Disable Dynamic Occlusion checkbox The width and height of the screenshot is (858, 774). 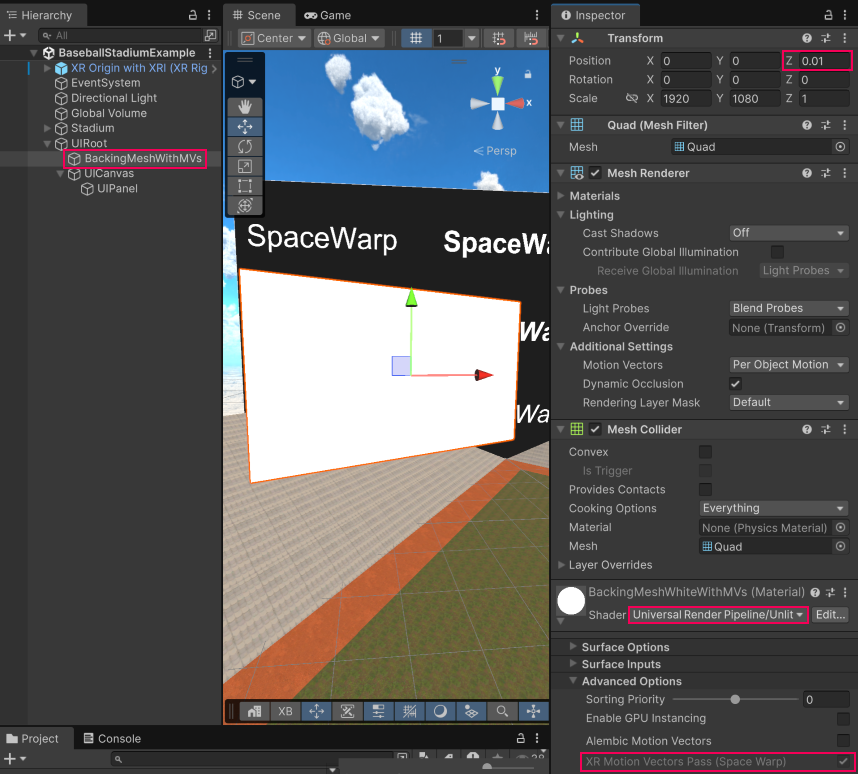tap(735, 383)
